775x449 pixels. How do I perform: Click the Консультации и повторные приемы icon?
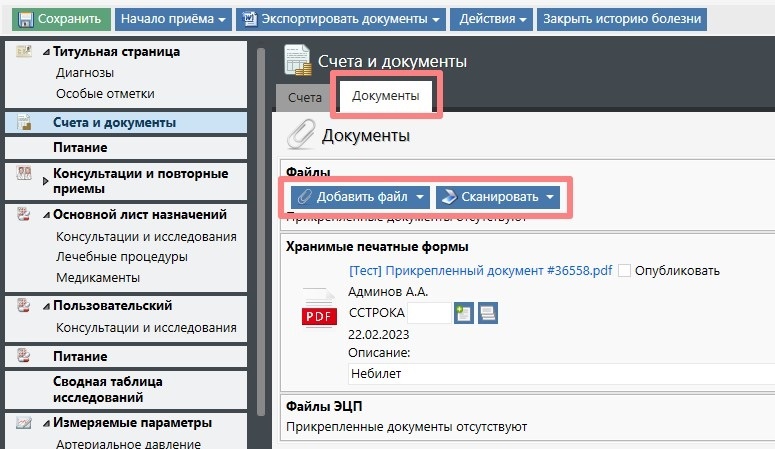(25, 174)
